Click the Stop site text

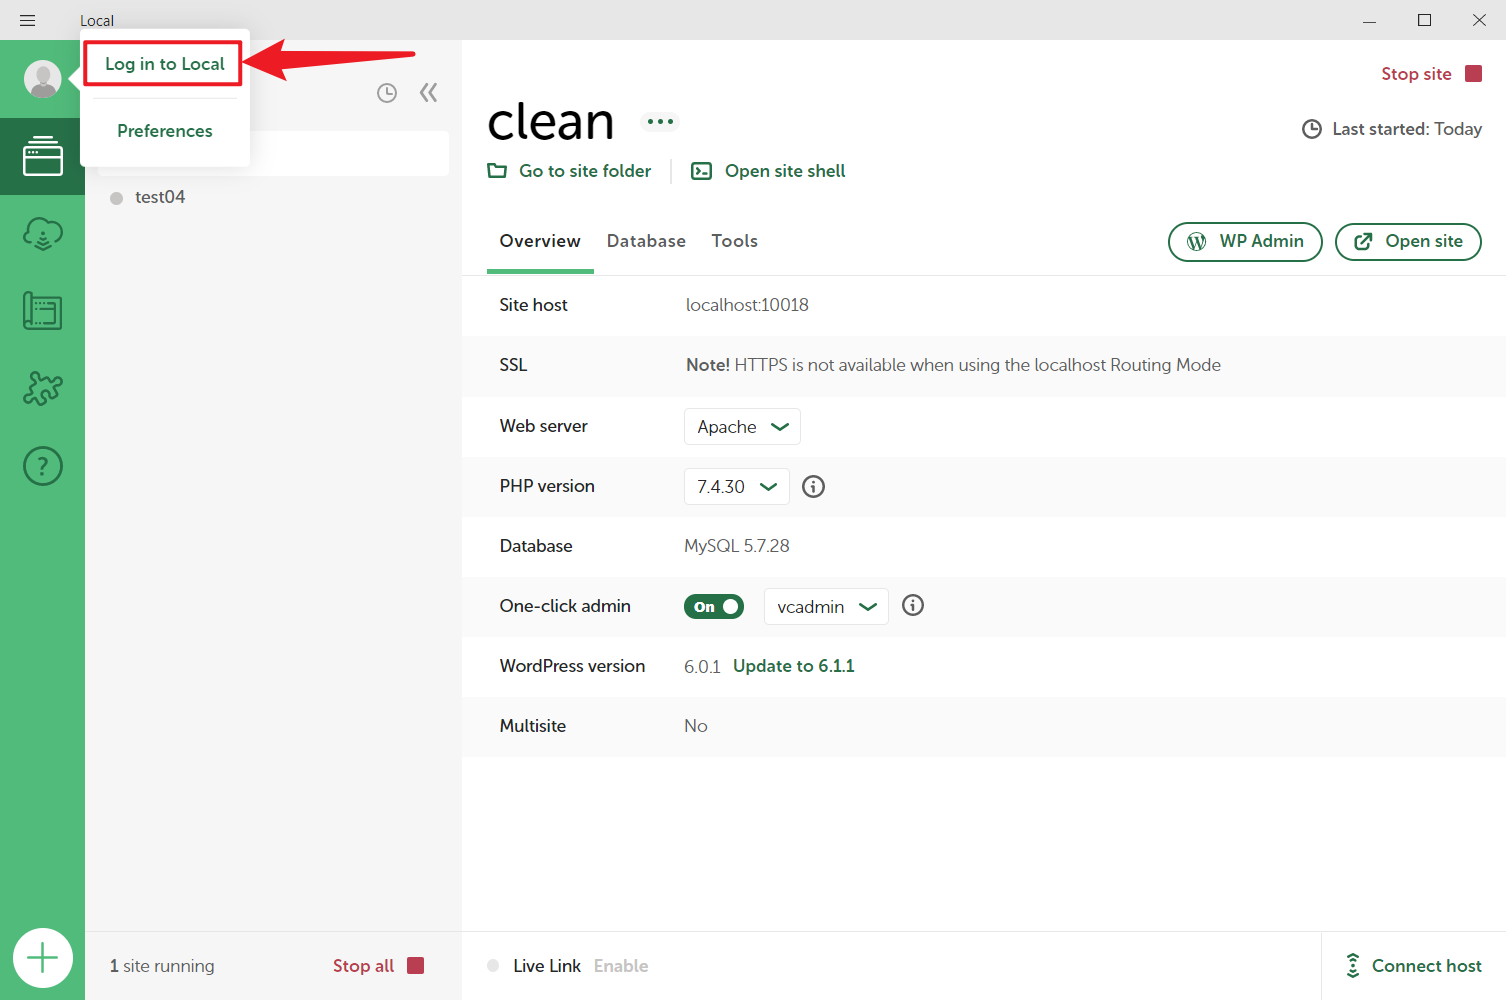pyautogui.click(x=1416, y=74)
